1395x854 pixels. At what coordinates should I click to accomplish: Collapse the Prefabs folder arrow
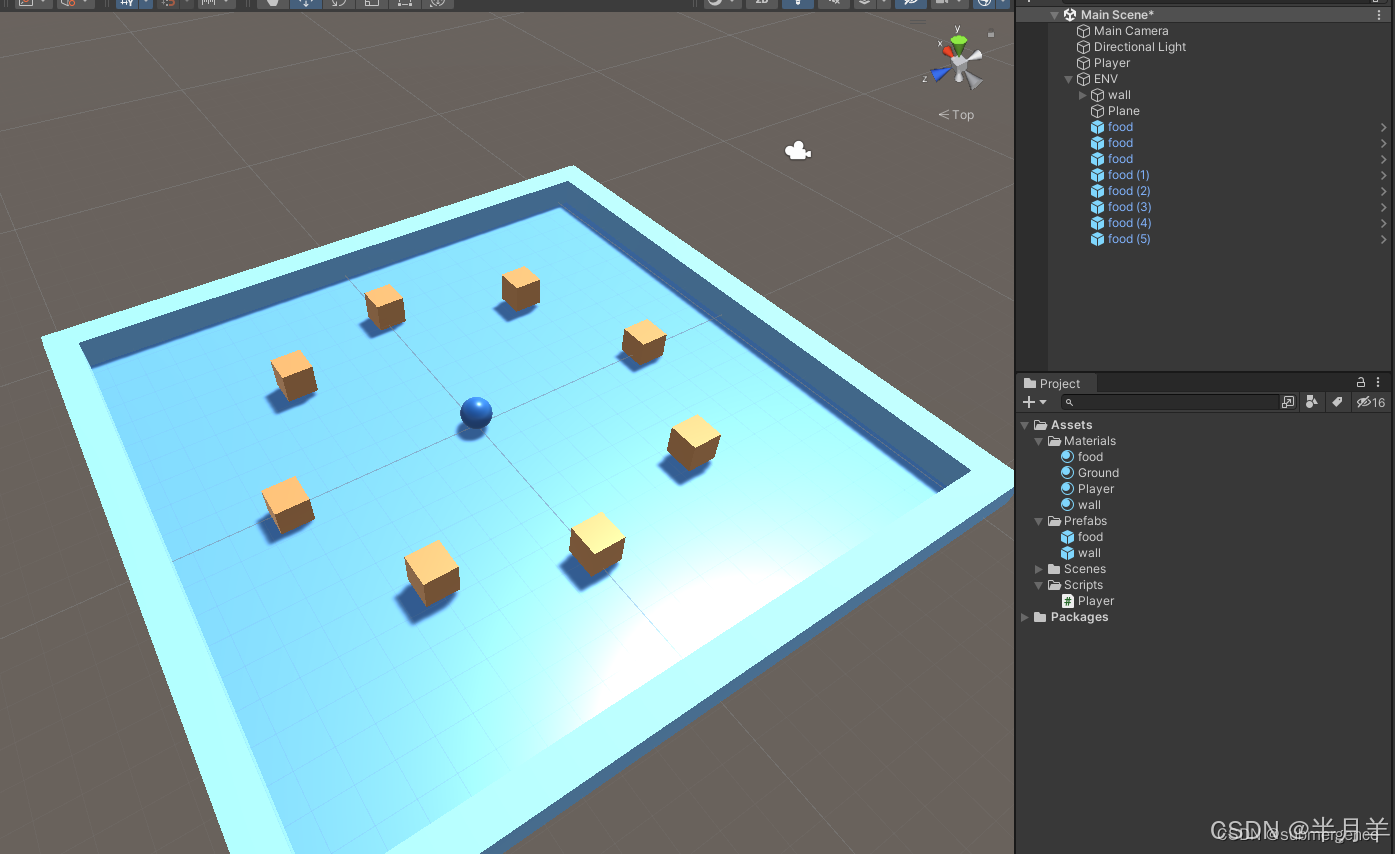click(1039, 521)
